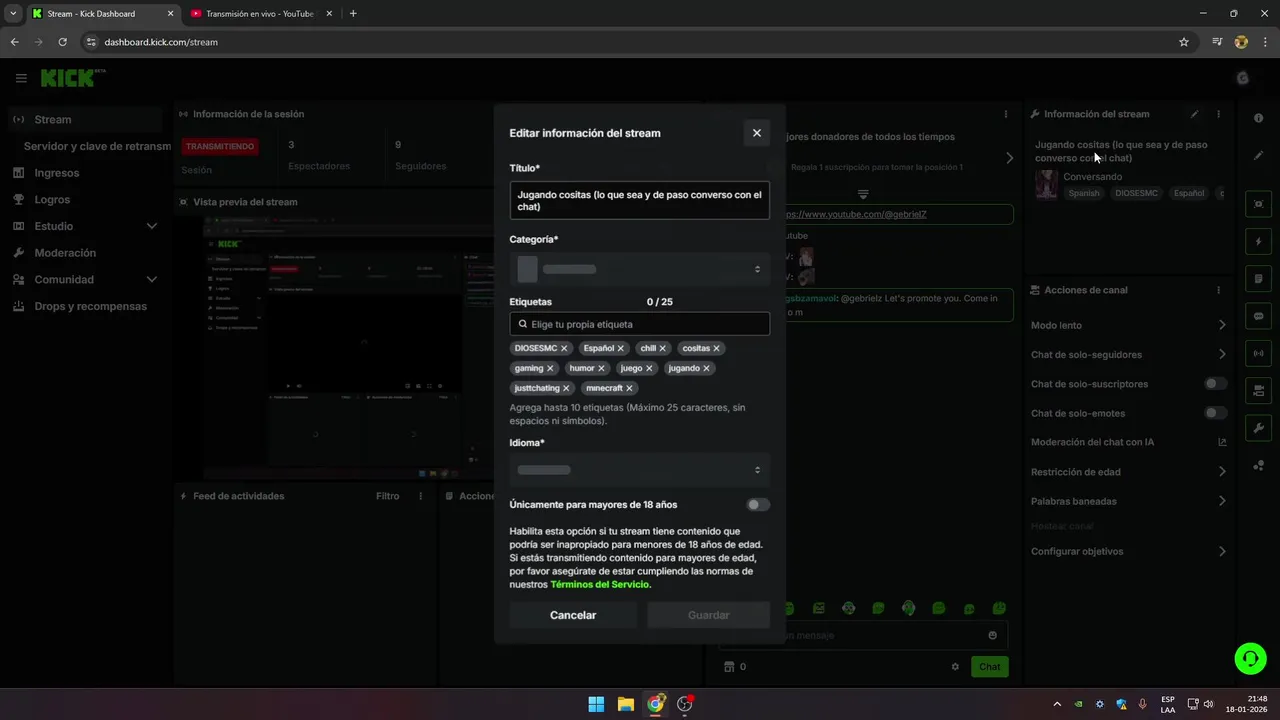Image resolution: width=1280 pixels, height=720 pixels.
Task: Close the Editar información del stream dialog
Action: 756,133
